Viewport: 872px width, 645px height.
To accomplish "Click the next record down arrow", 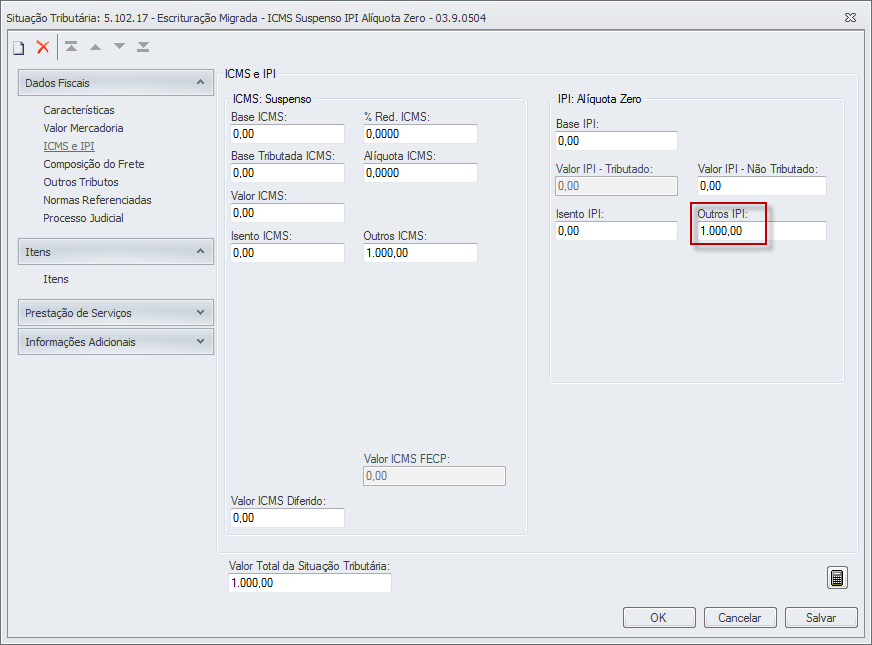I will (x=119, y=47).
